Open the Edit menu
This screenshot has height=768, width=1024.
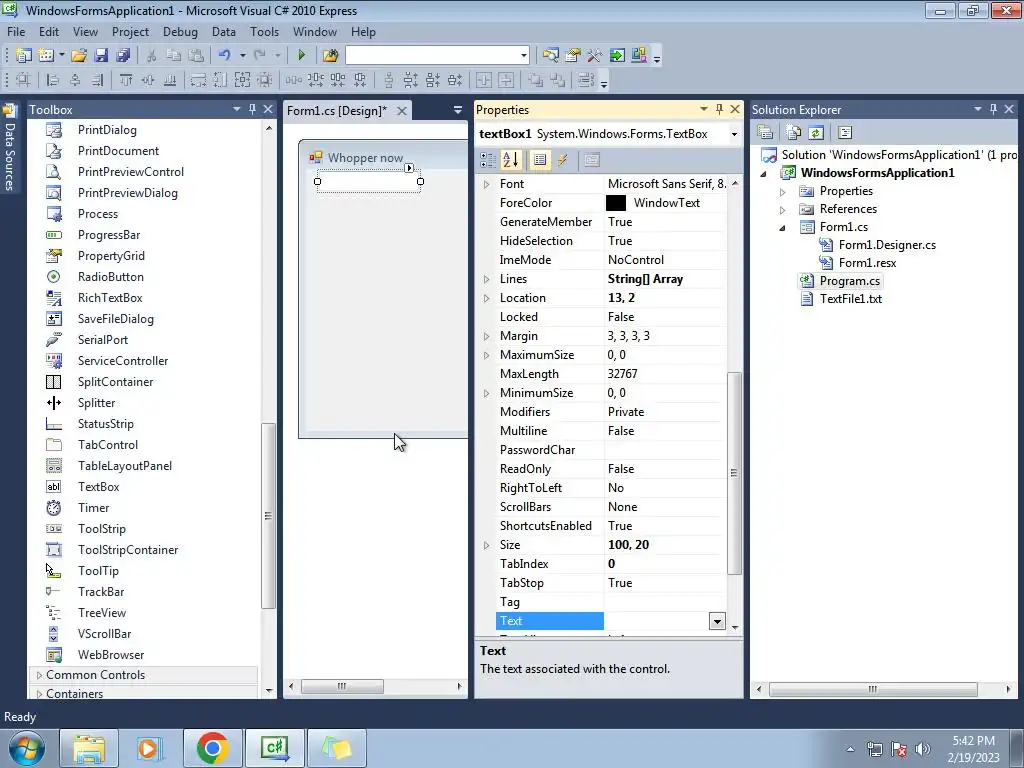[48, 31]
